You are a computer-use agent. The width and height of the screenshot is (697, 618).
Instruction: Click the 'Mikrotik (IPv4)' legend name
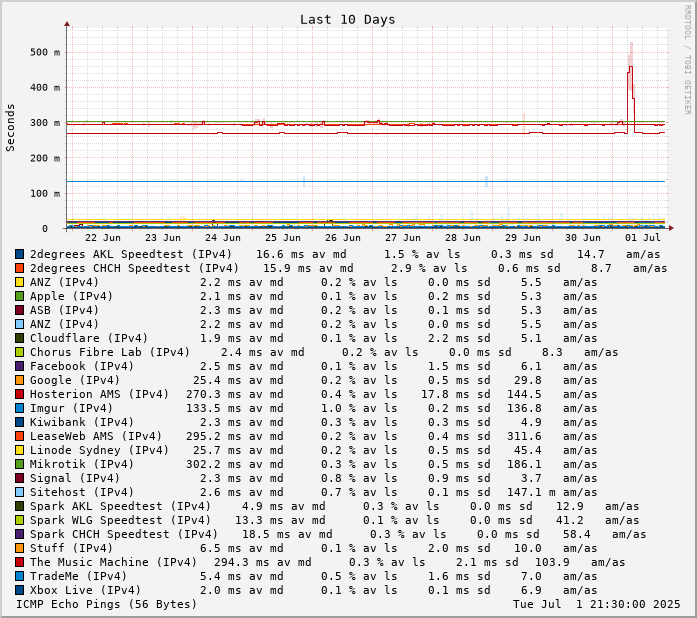(82, 464)
